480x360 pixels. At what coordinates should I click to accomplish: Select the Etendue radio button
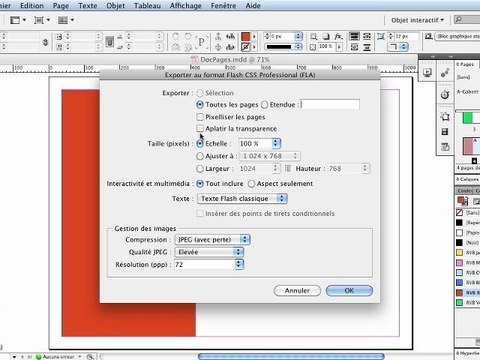265,105
